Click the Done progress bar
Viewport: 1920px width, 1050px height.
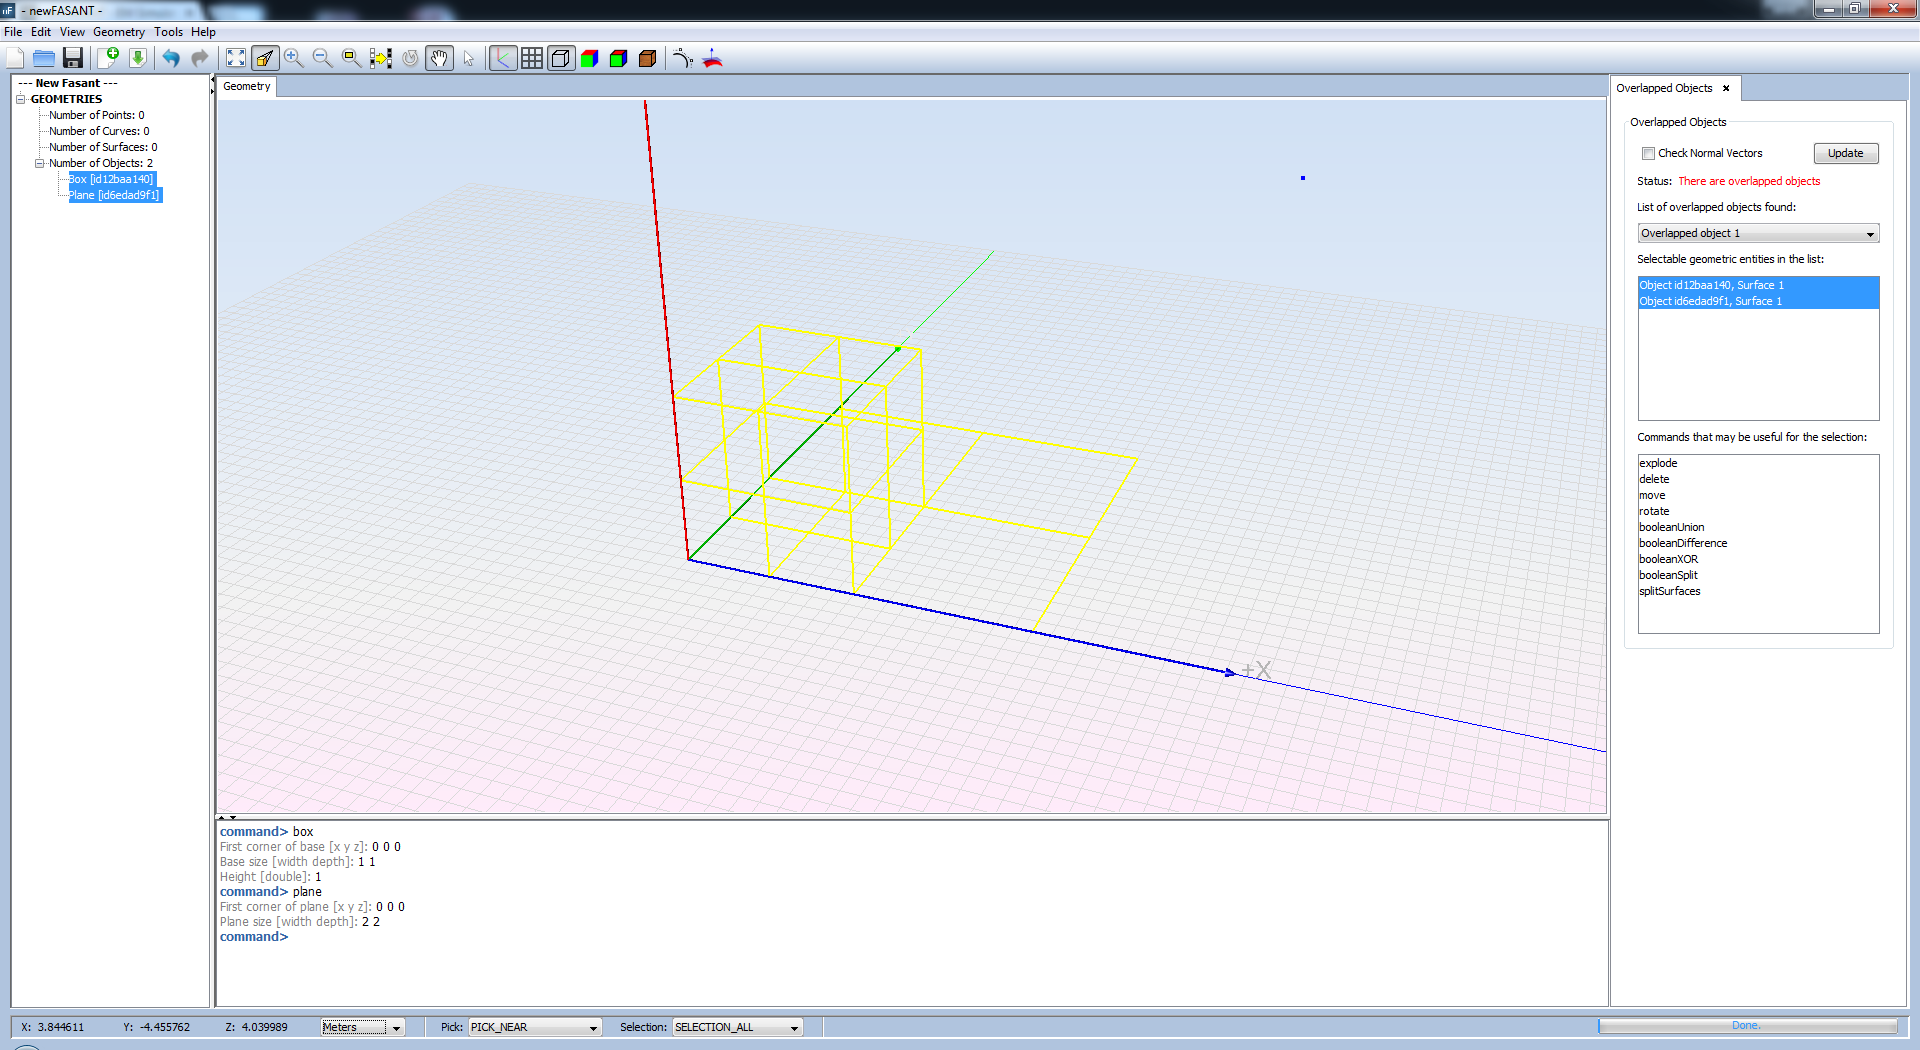tap(1747, 1026)
